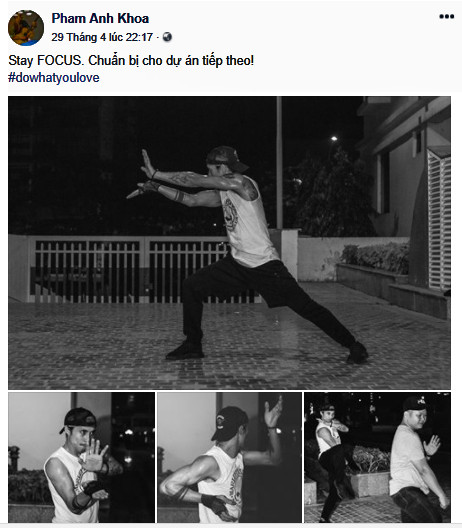Click the baseball cap in the middle thumbnail

coord(230,423)
